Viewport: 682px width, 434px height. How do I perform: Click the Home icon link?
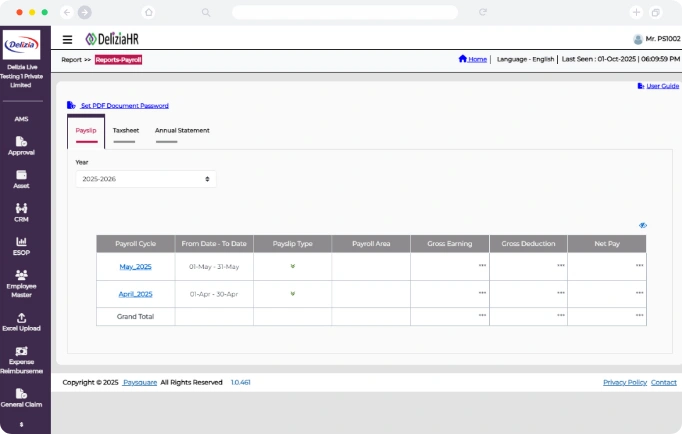[462, 58]
